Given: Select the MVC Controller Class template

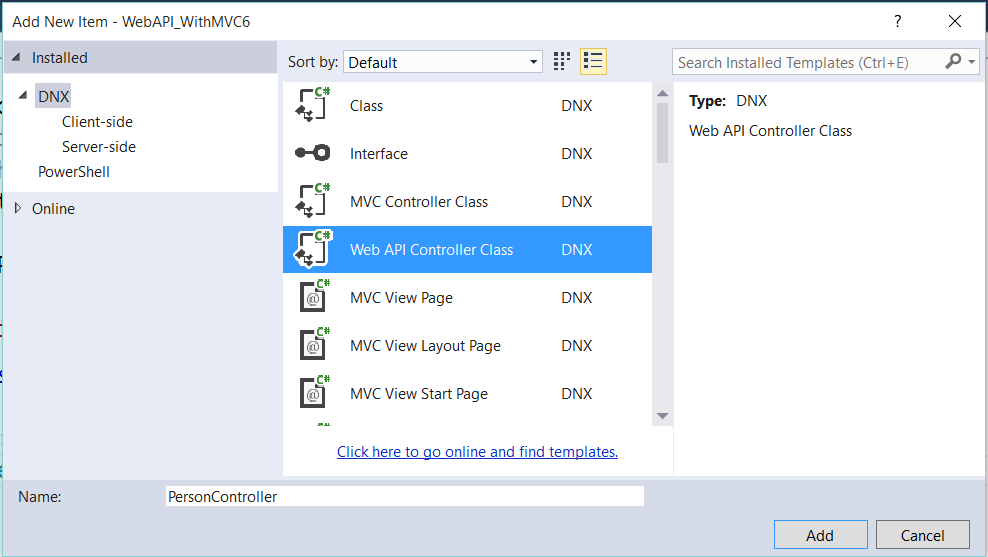Looking at the screenshot, I should (x=468, y=201).
